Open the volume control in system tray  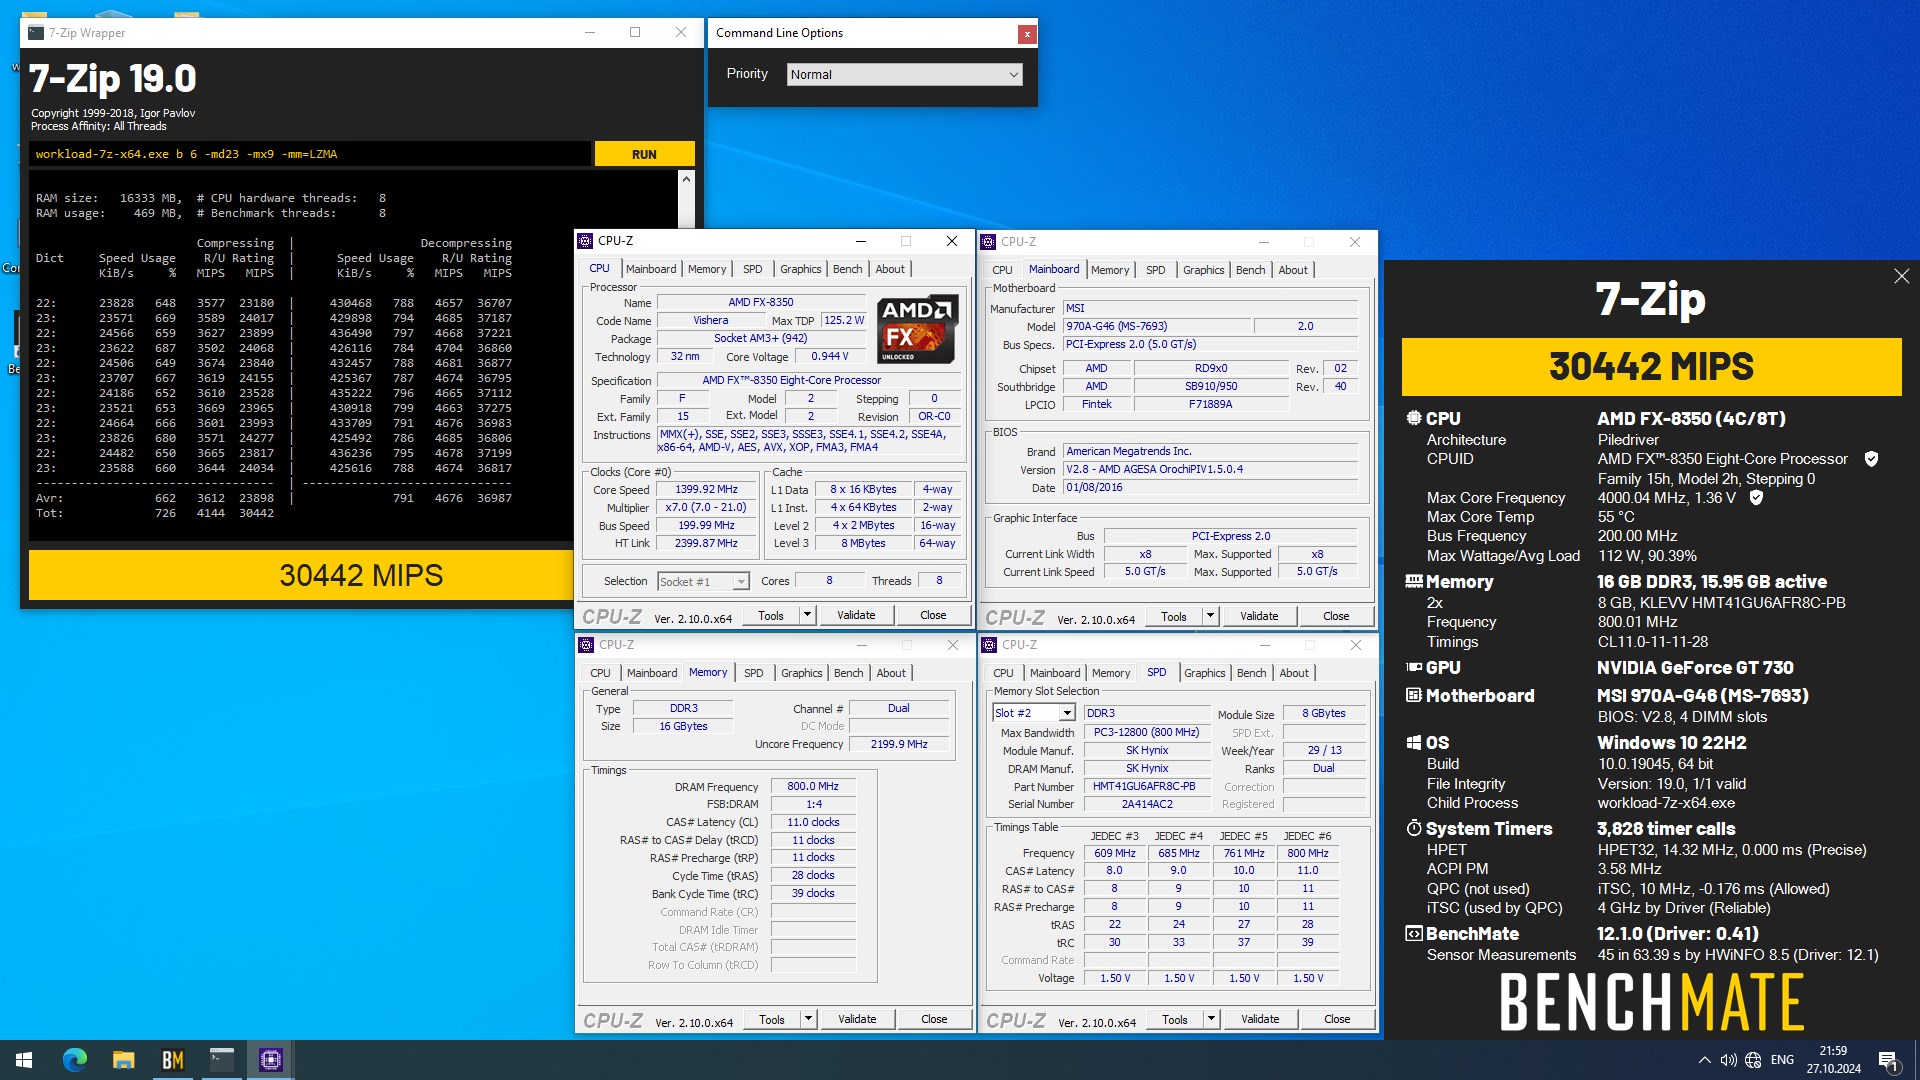pyautogui.click(x=1728, y=1060)
